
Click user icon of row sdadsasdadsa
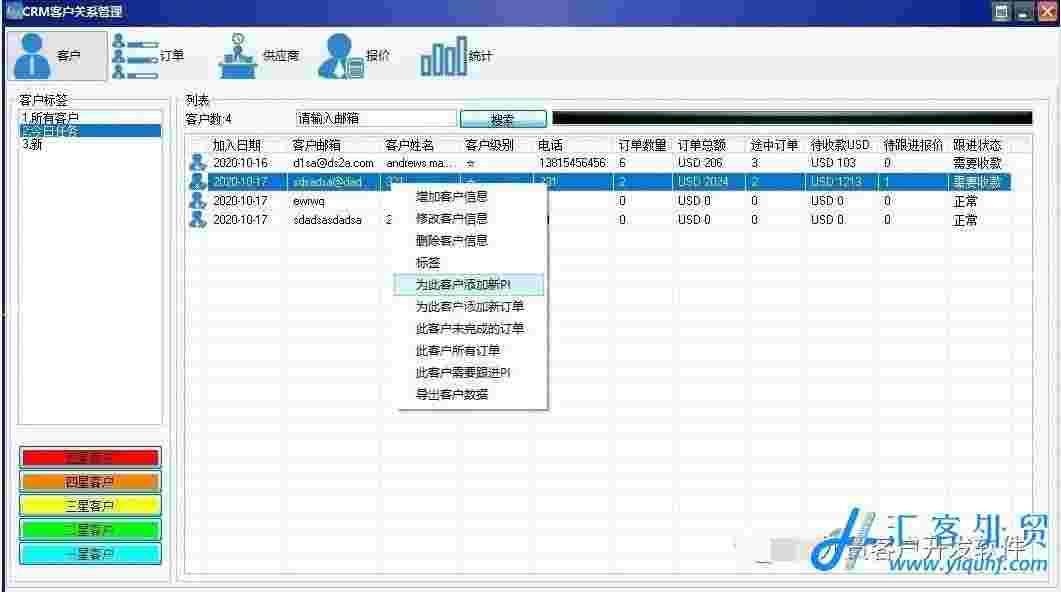tap(198, 219)
